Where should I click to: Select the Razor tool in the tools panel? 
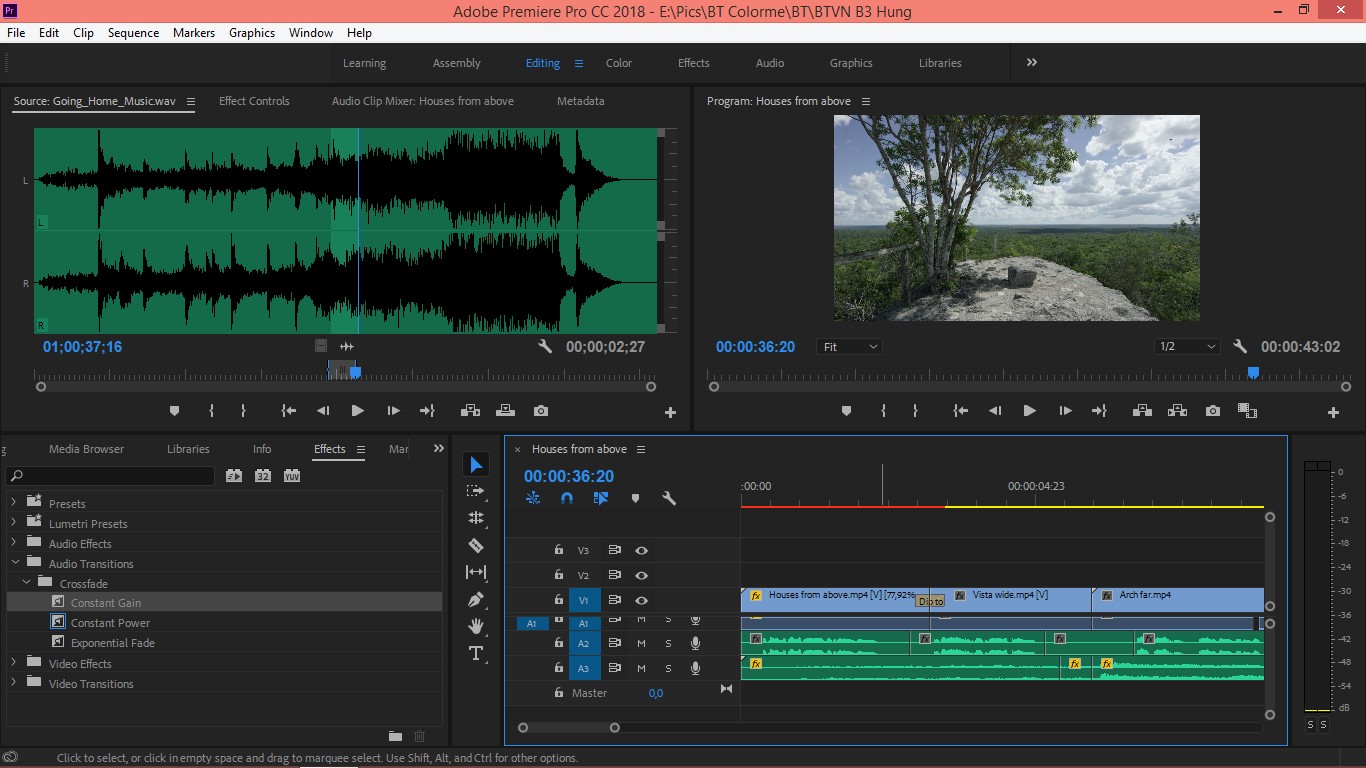(476, 545)
